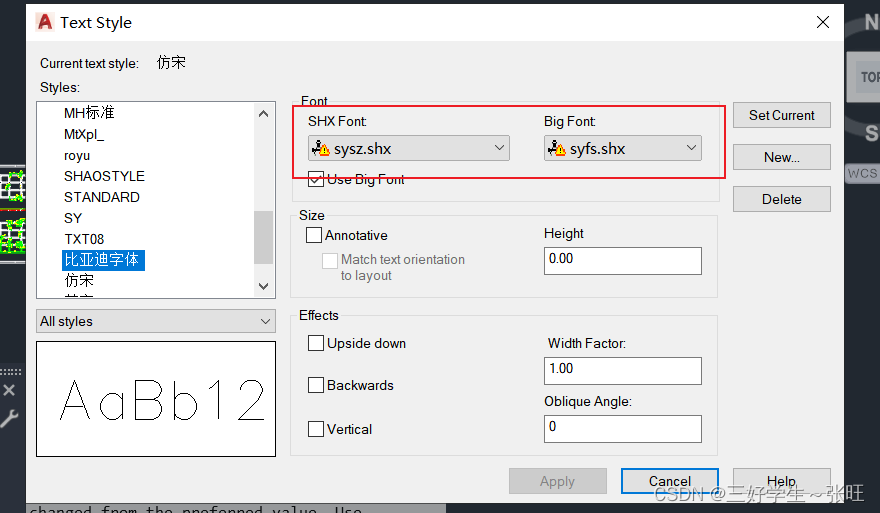The width and height of the screenshot is (880, 513).
Task: Click the WCS label on the ViewCube
Action: (x=862, y=173)
